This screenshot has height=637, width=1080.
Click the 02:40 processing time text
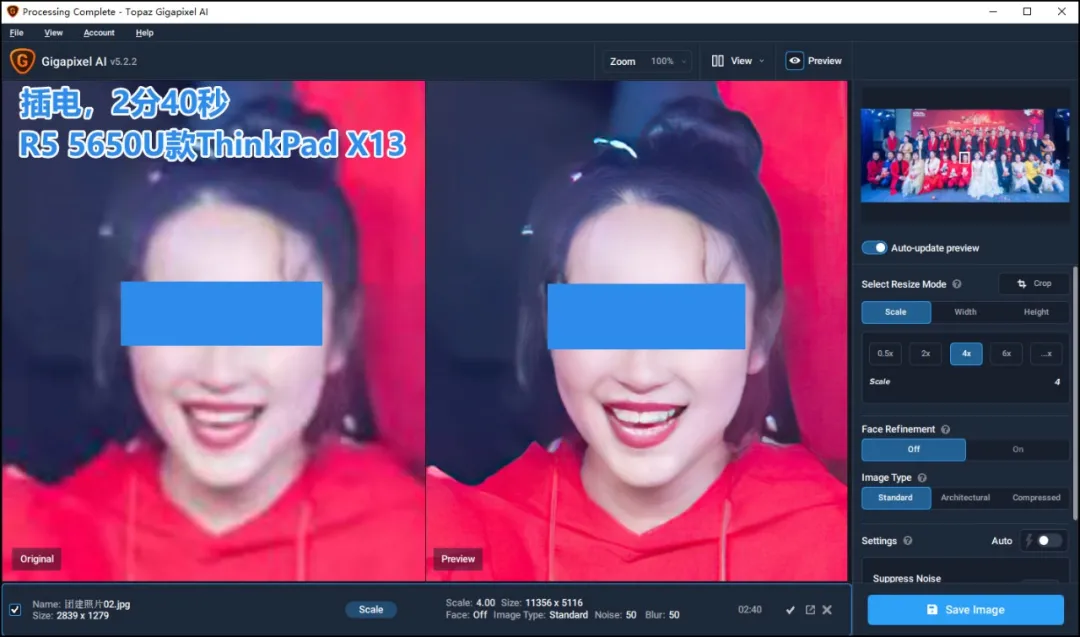(x=749, y=610)
